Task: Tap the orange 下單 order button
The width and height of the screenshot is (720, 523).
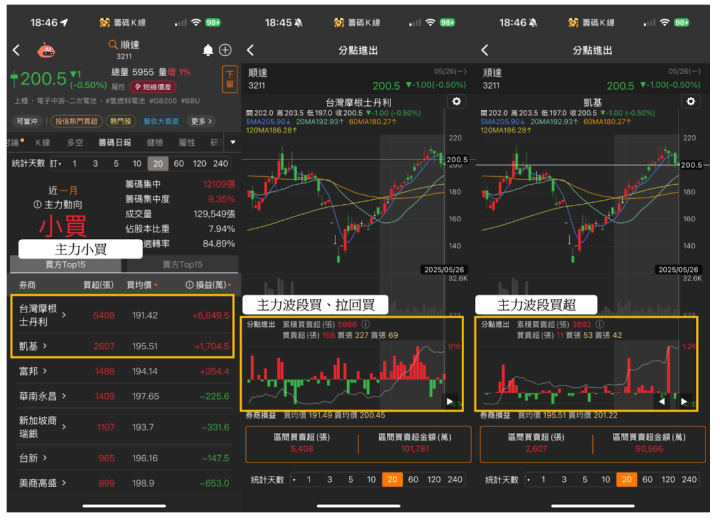Action: click(230, 79)
